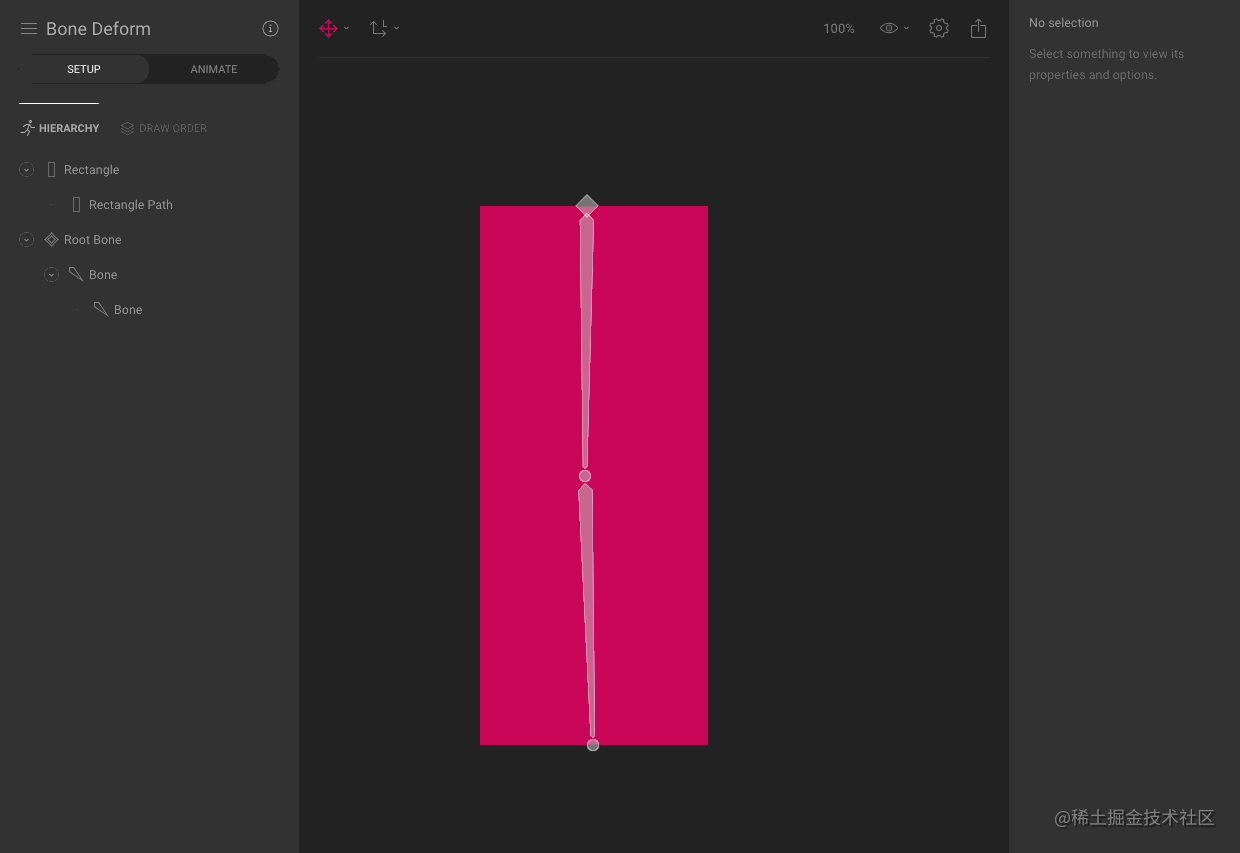
Task: Switch to SETUP mode
Action: click(x=84, y=69)
